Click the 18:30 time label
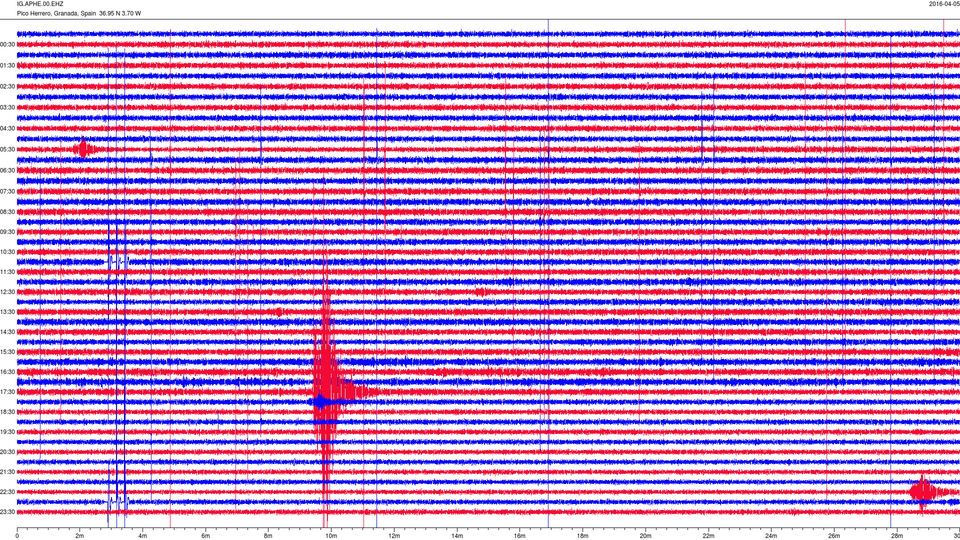Screen dimensions: 960x540 click(x=7, y=412)
